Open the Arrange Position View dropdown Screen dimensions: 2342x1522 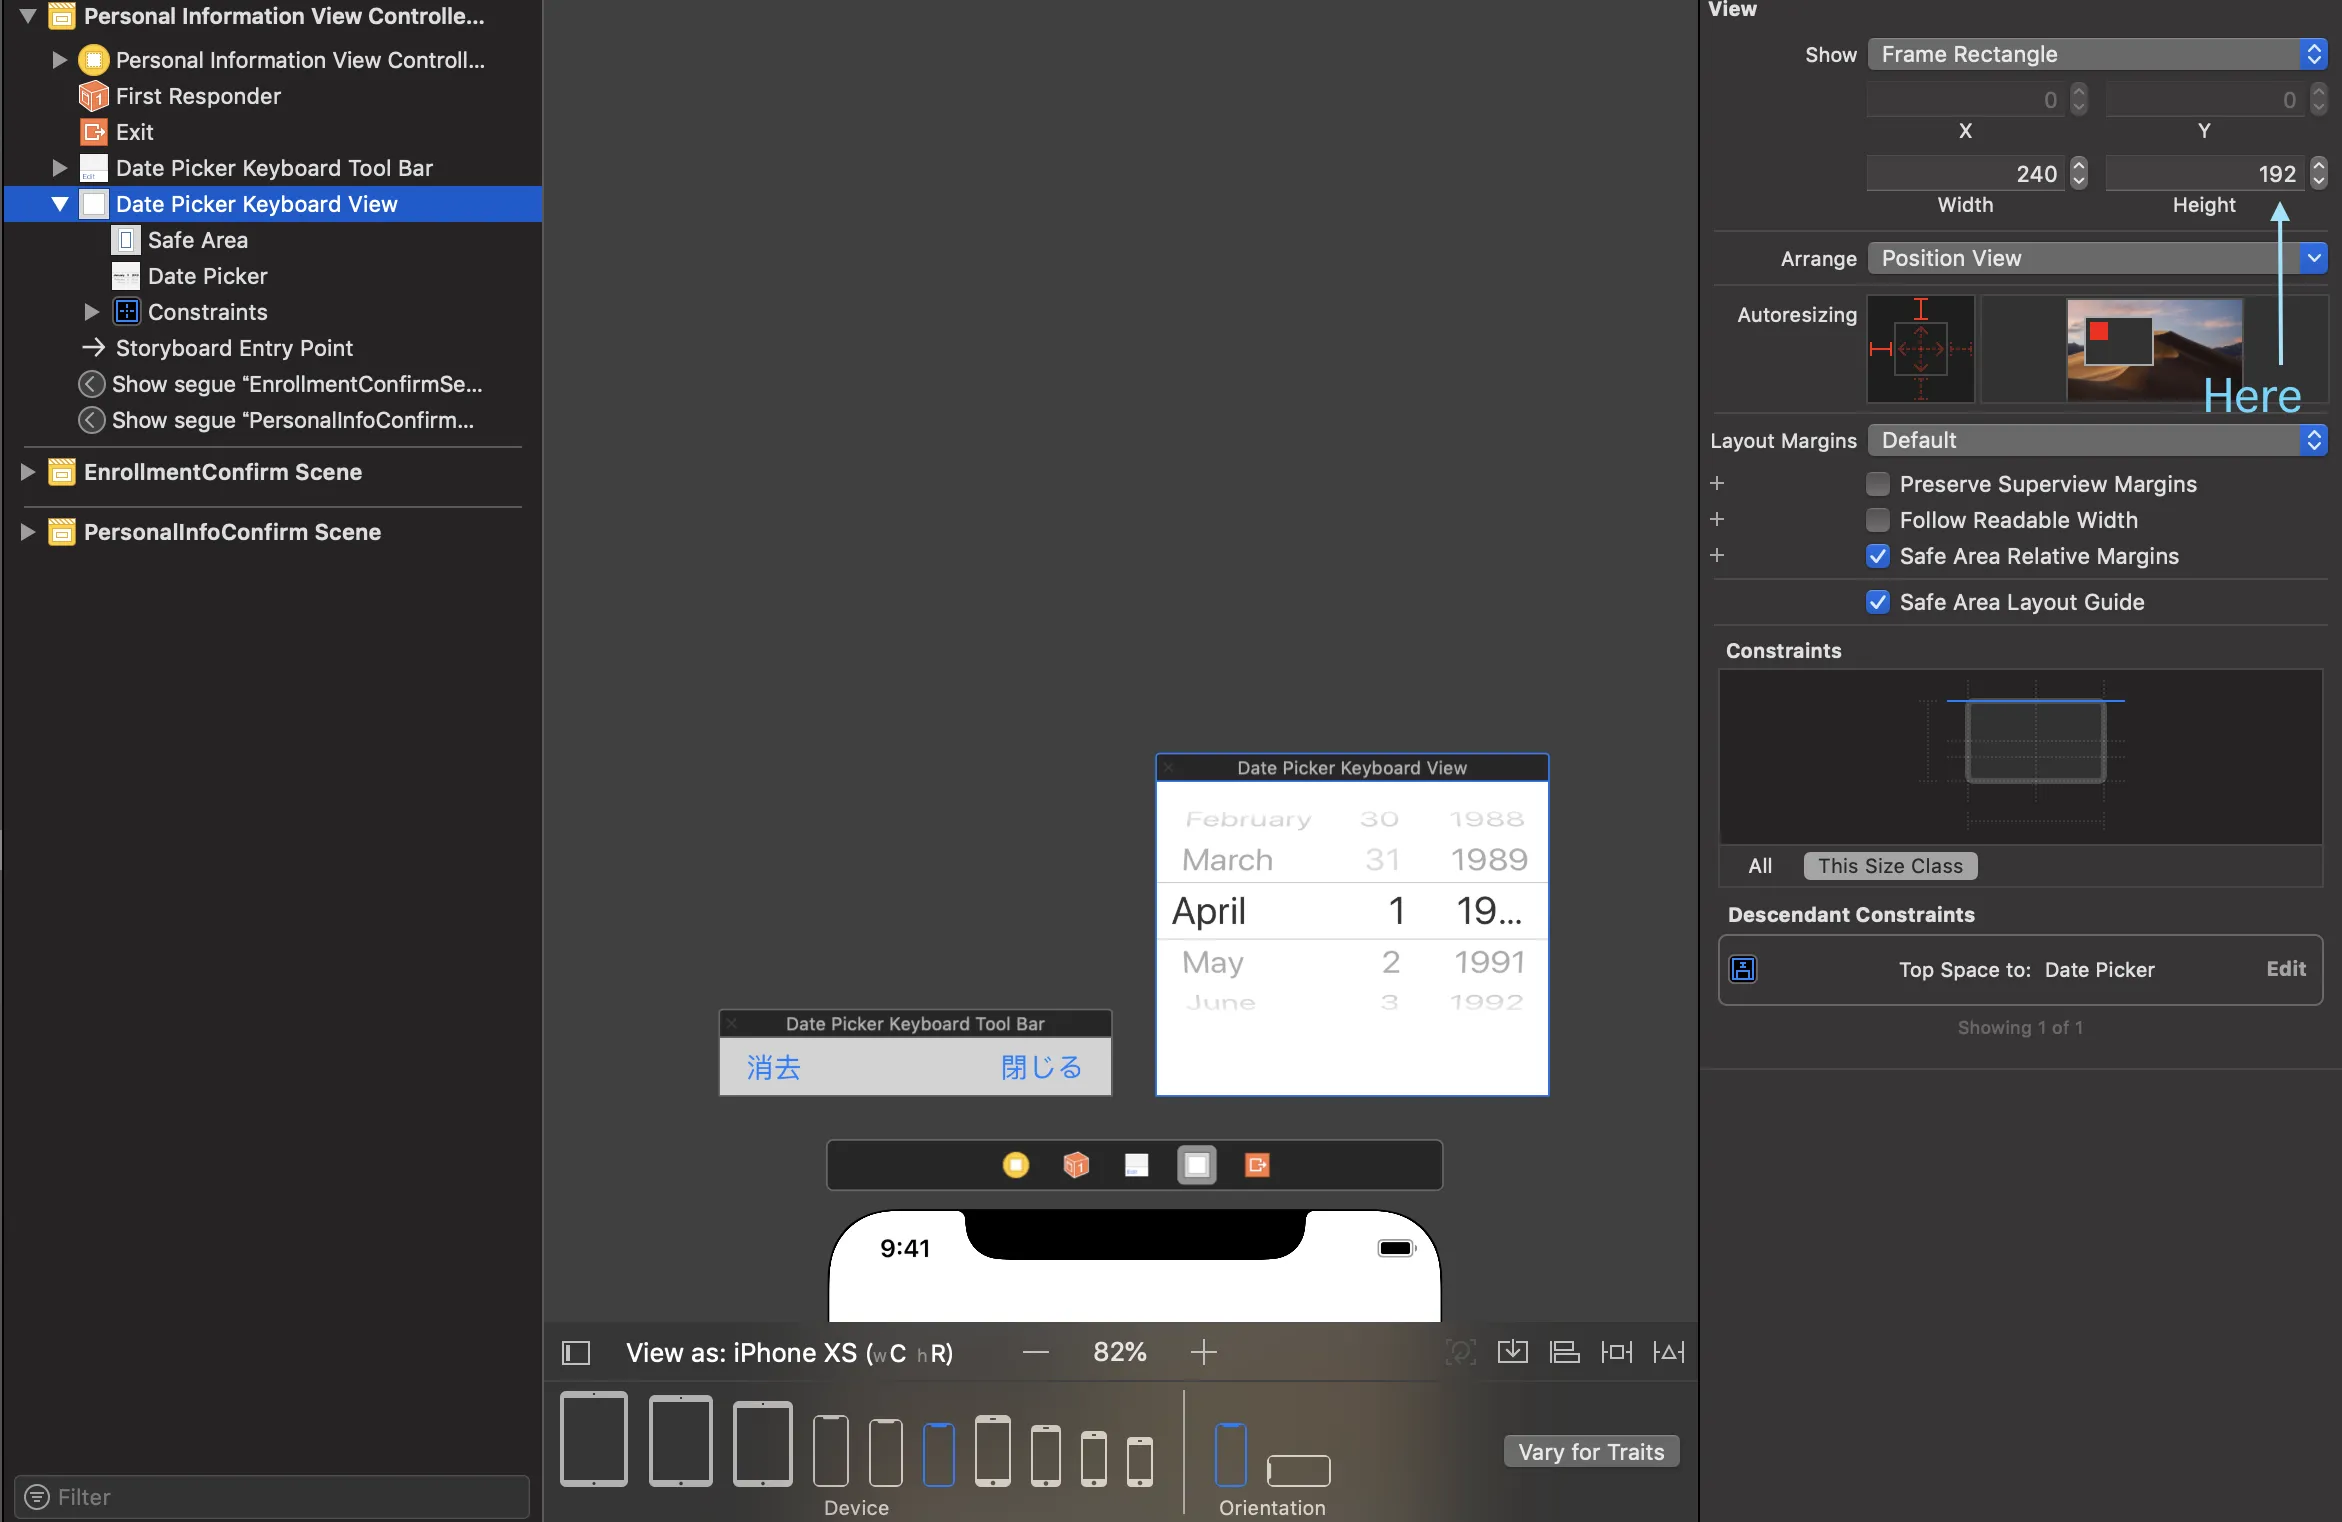[2096, 258]
